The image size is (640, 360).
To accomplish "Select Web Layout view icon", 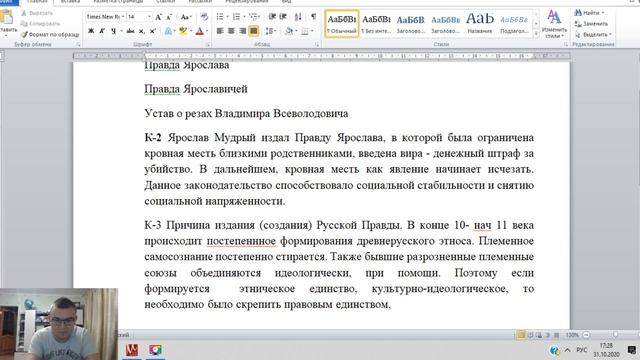I will click(539, 335).
